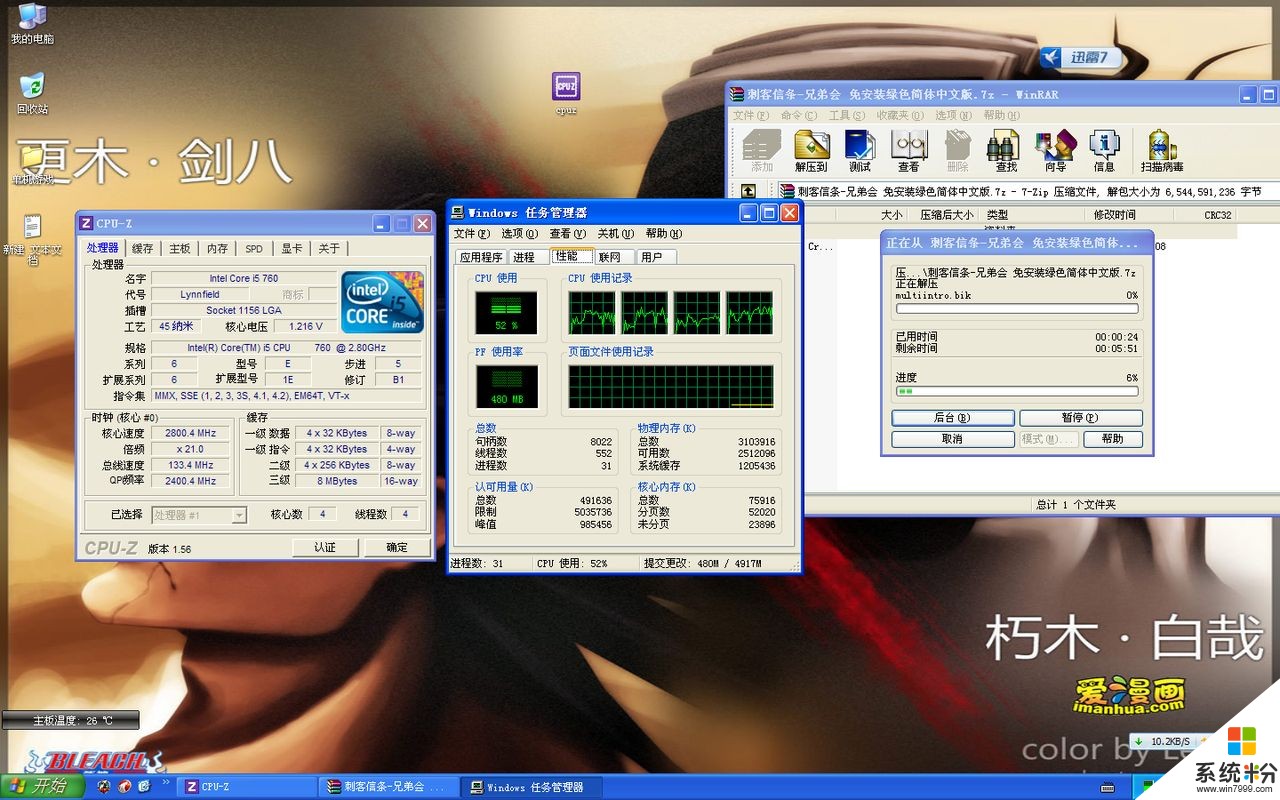
Task: Click the 修改时间 column header in WinRAR
Action: pos(1114,215)
